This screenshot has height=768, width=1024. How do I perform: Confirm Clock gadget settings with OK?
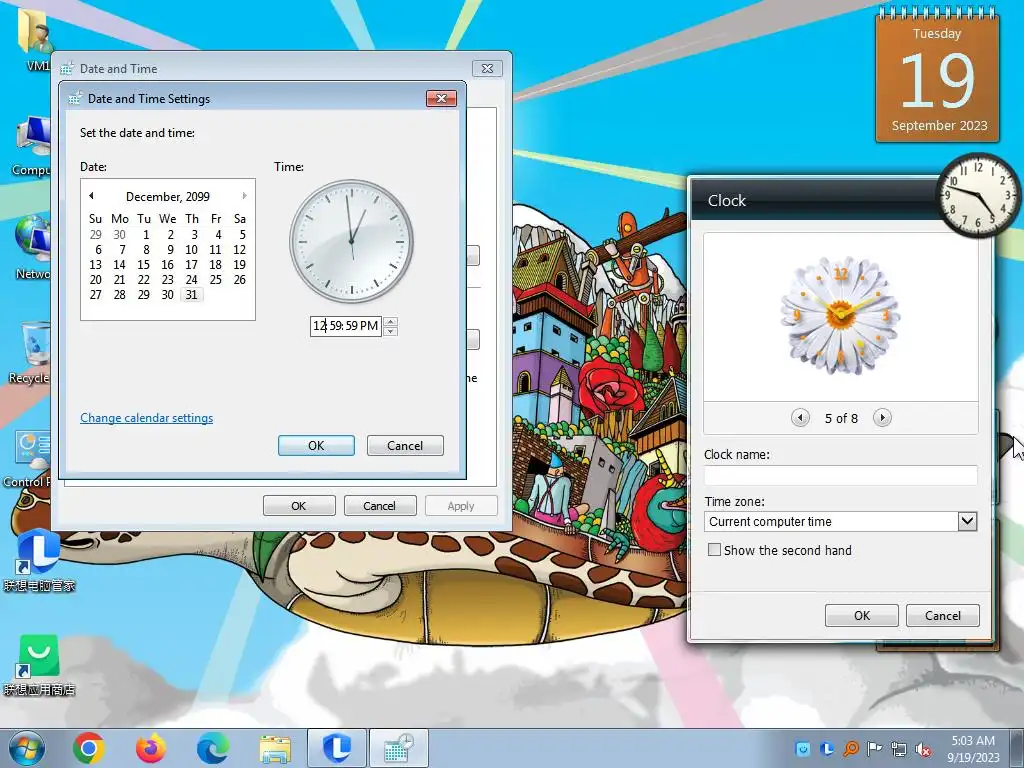(861, 615)
